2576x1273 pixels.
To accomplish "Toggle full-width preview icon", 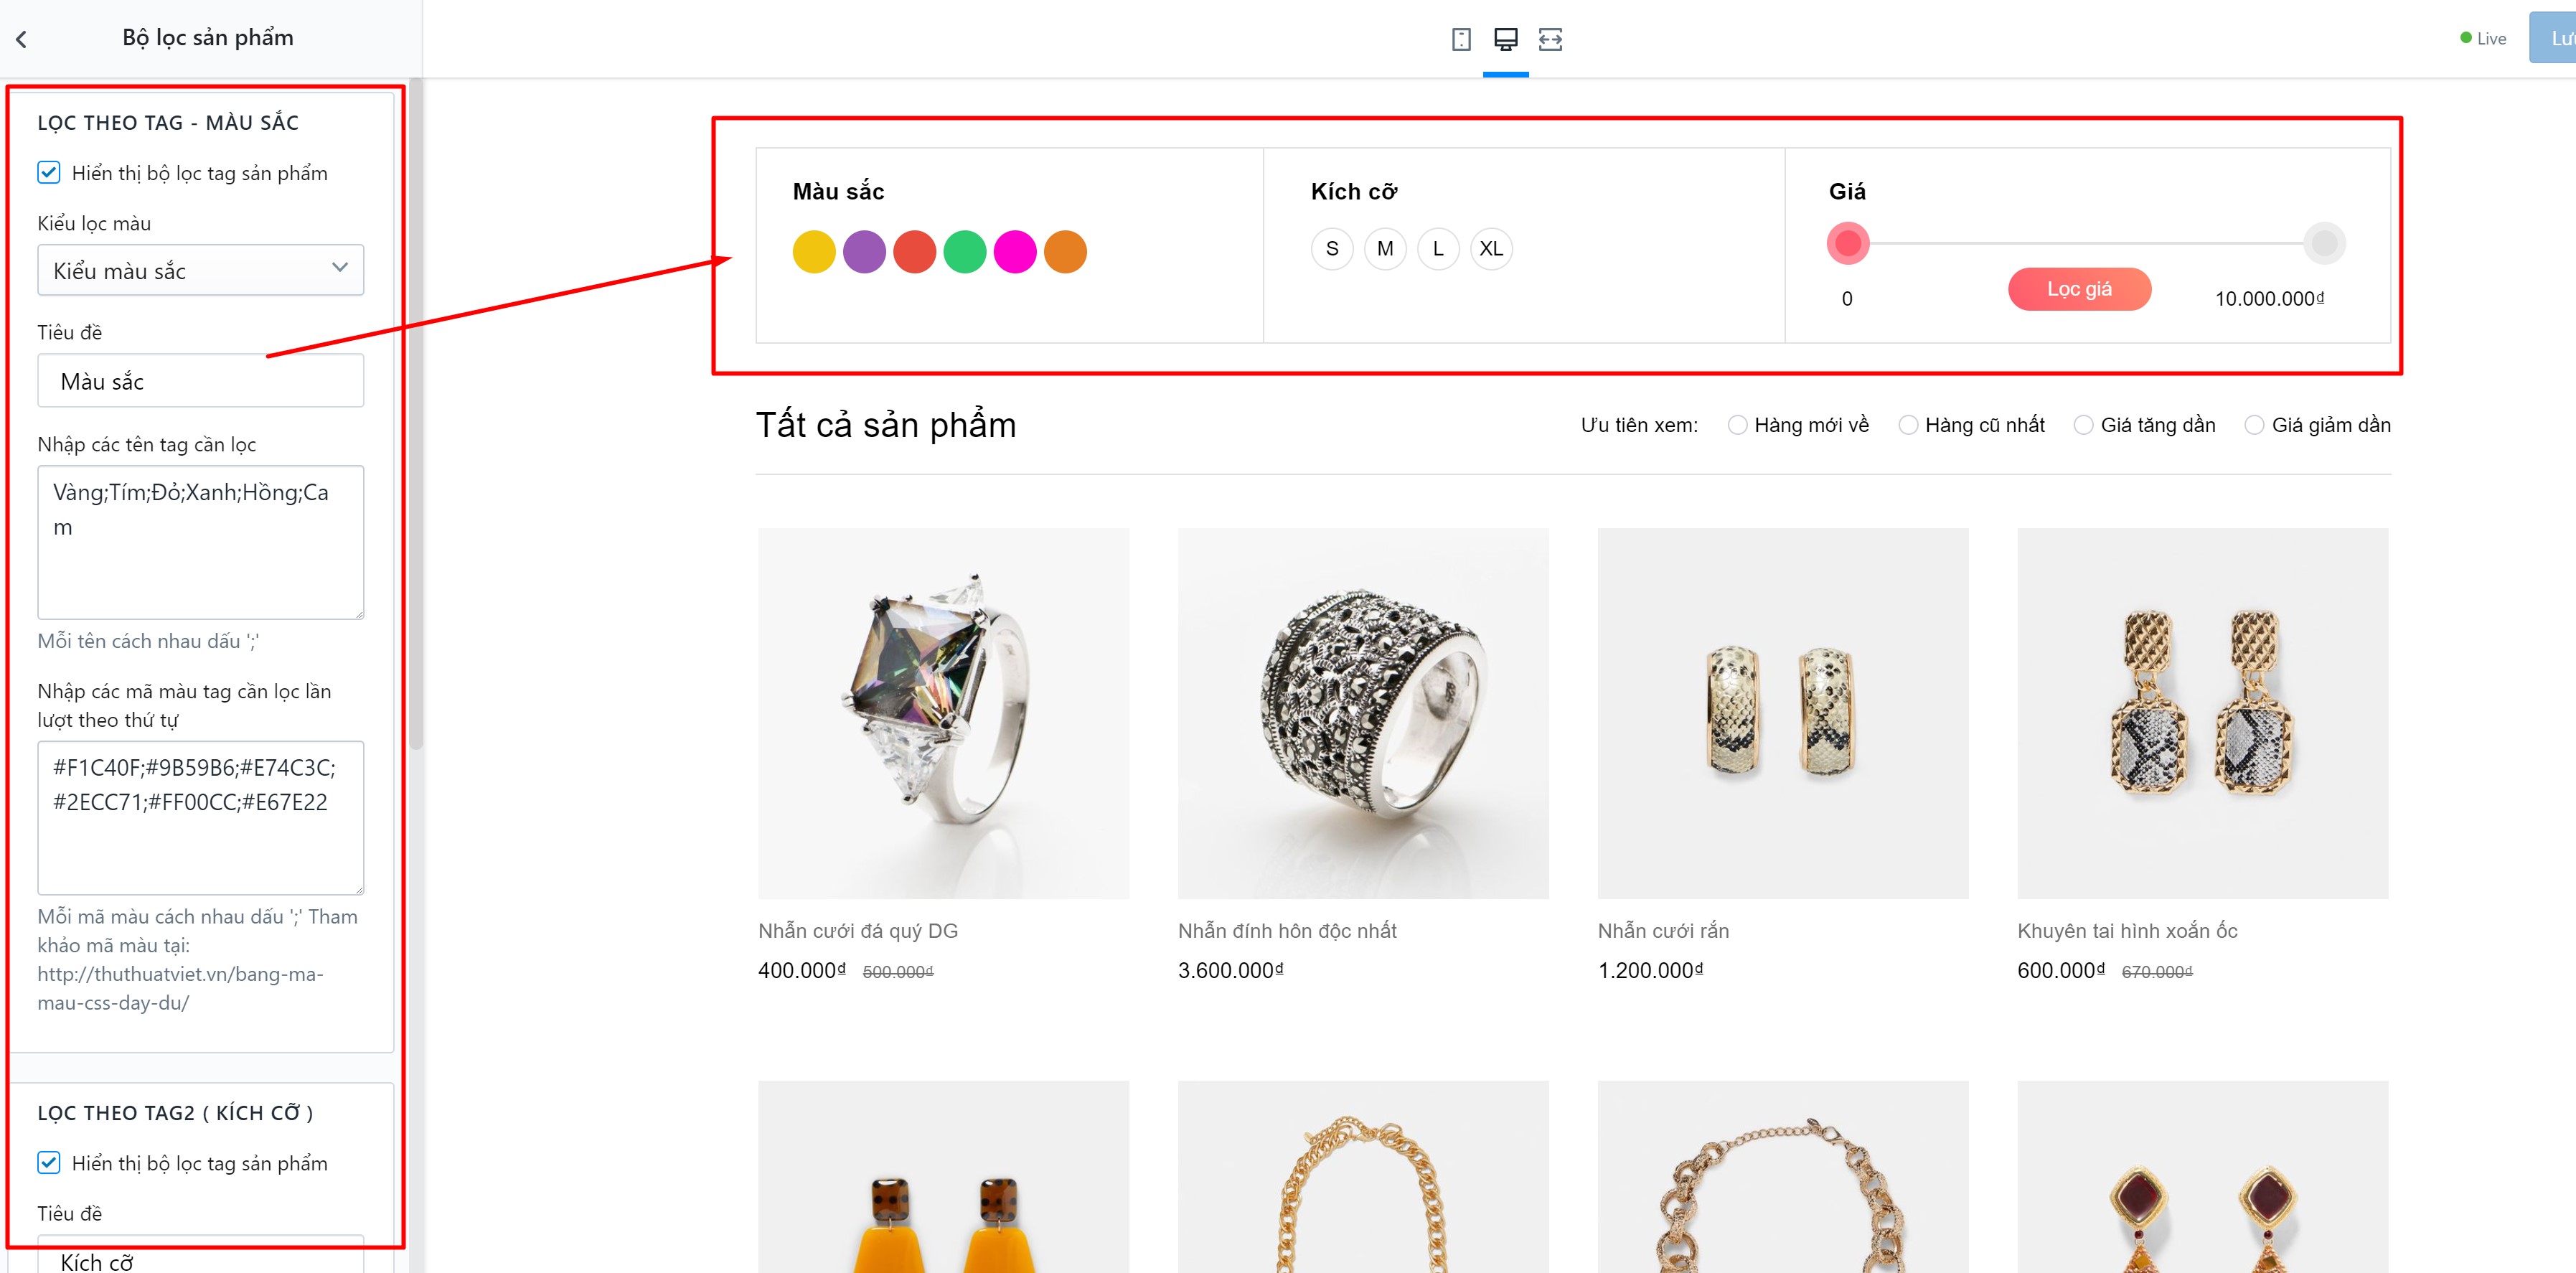I will point(1550,39).
